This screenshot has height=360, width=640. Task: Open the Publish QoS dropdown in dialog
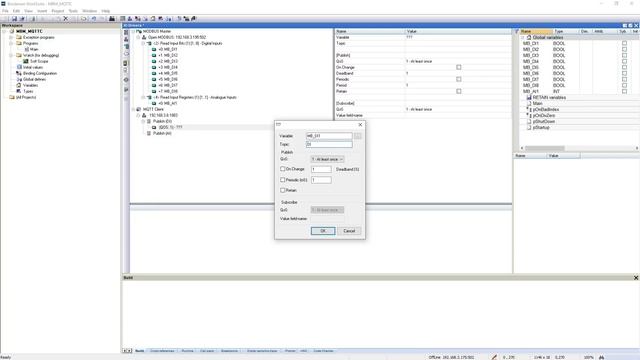click(327, 159)
